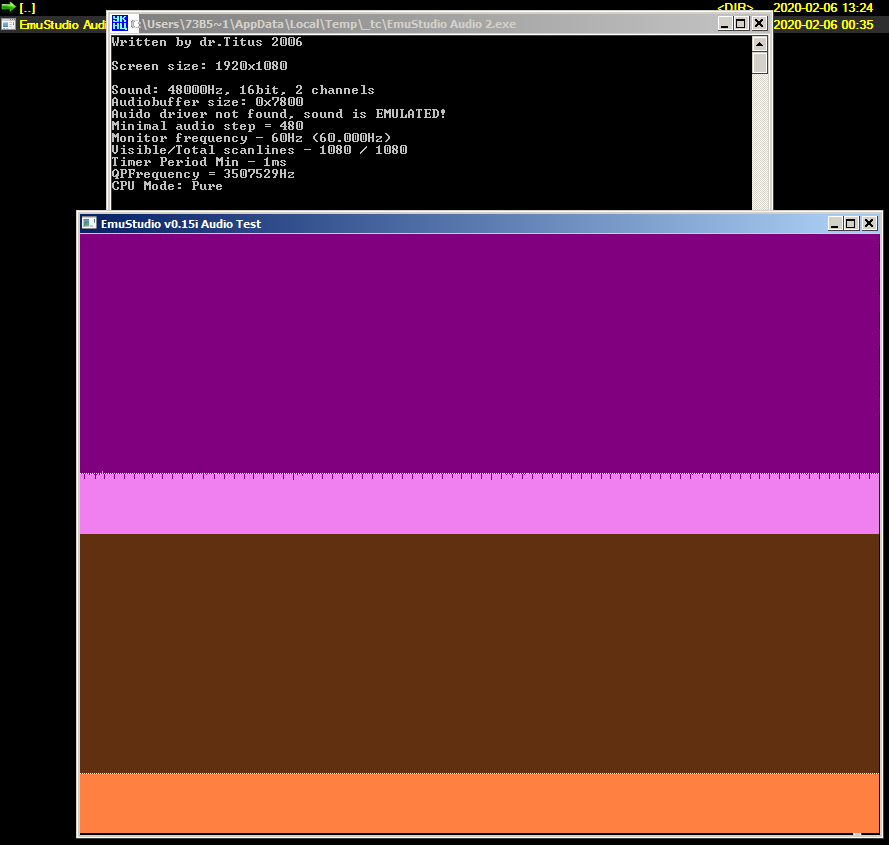The width and height of the screenshot is (889, 845).
Task: Maximize the EmuStudio Audio Test window
Action: click(851, 224)
